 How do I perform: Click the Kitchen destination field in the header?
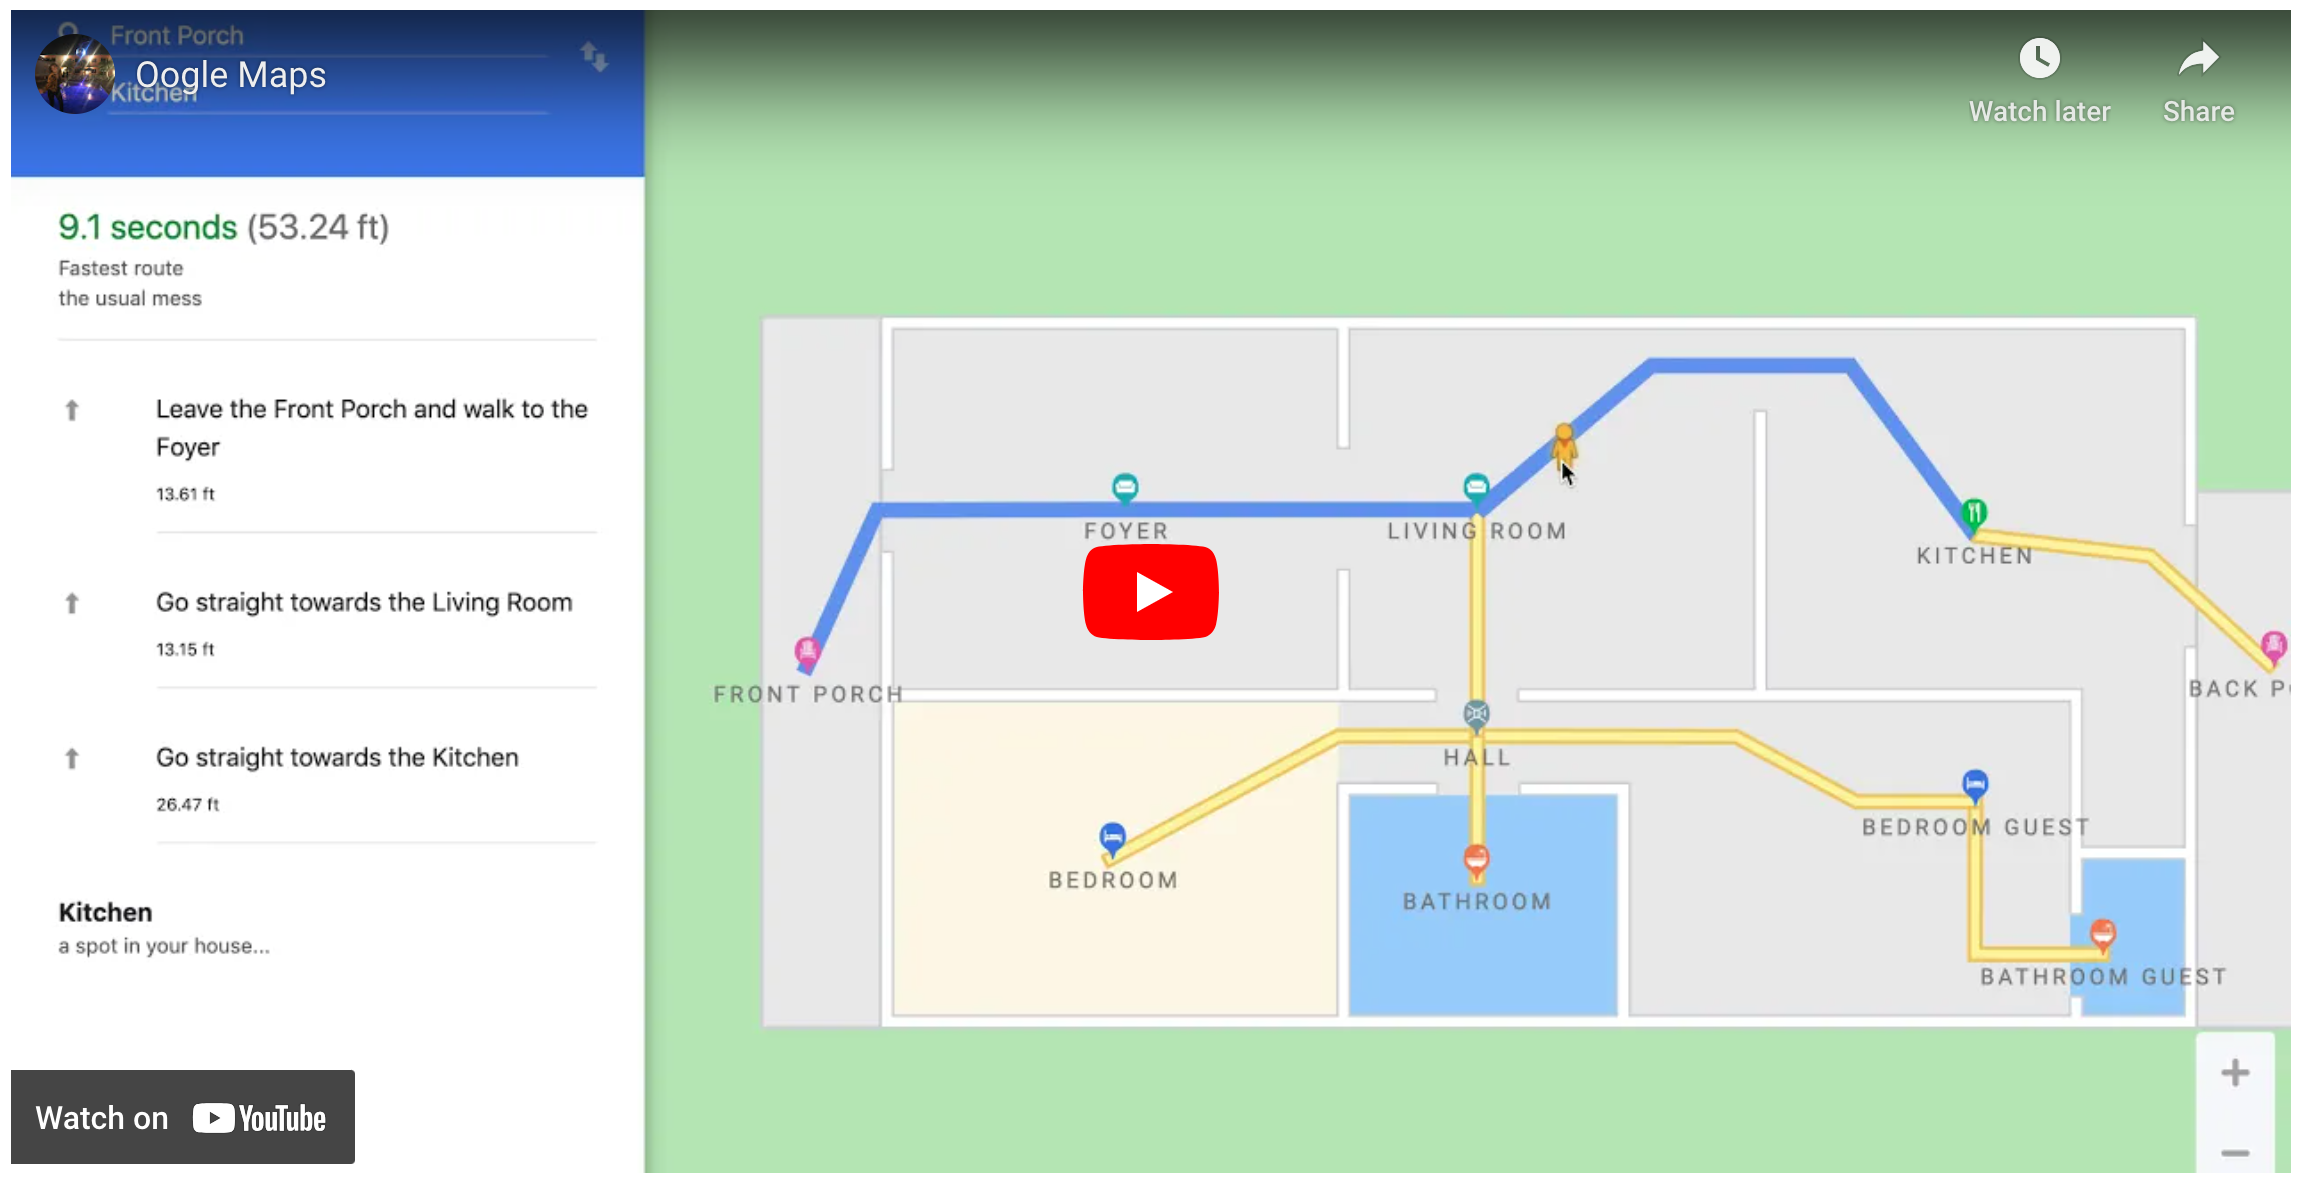[x=328, y=93]
